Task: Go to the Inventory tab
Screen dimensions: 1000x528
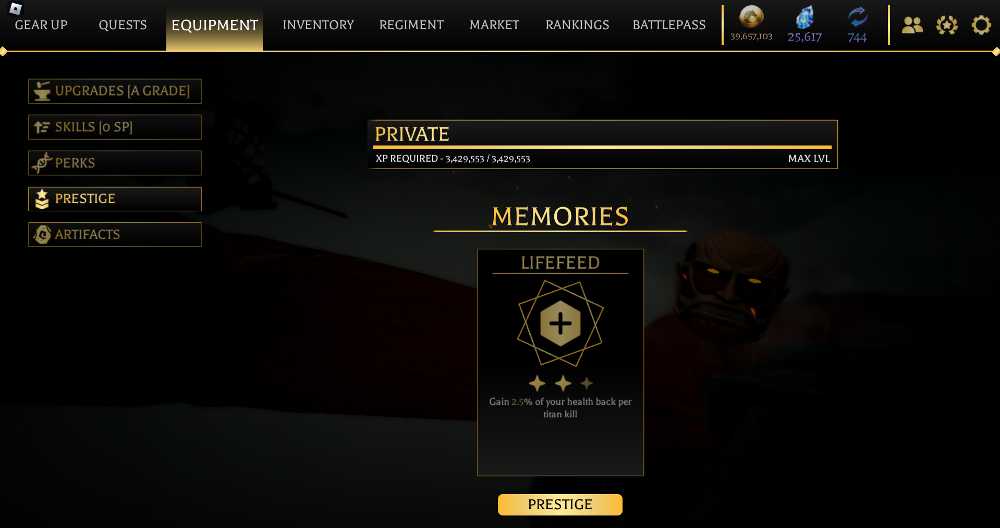Action: (318, 25)
